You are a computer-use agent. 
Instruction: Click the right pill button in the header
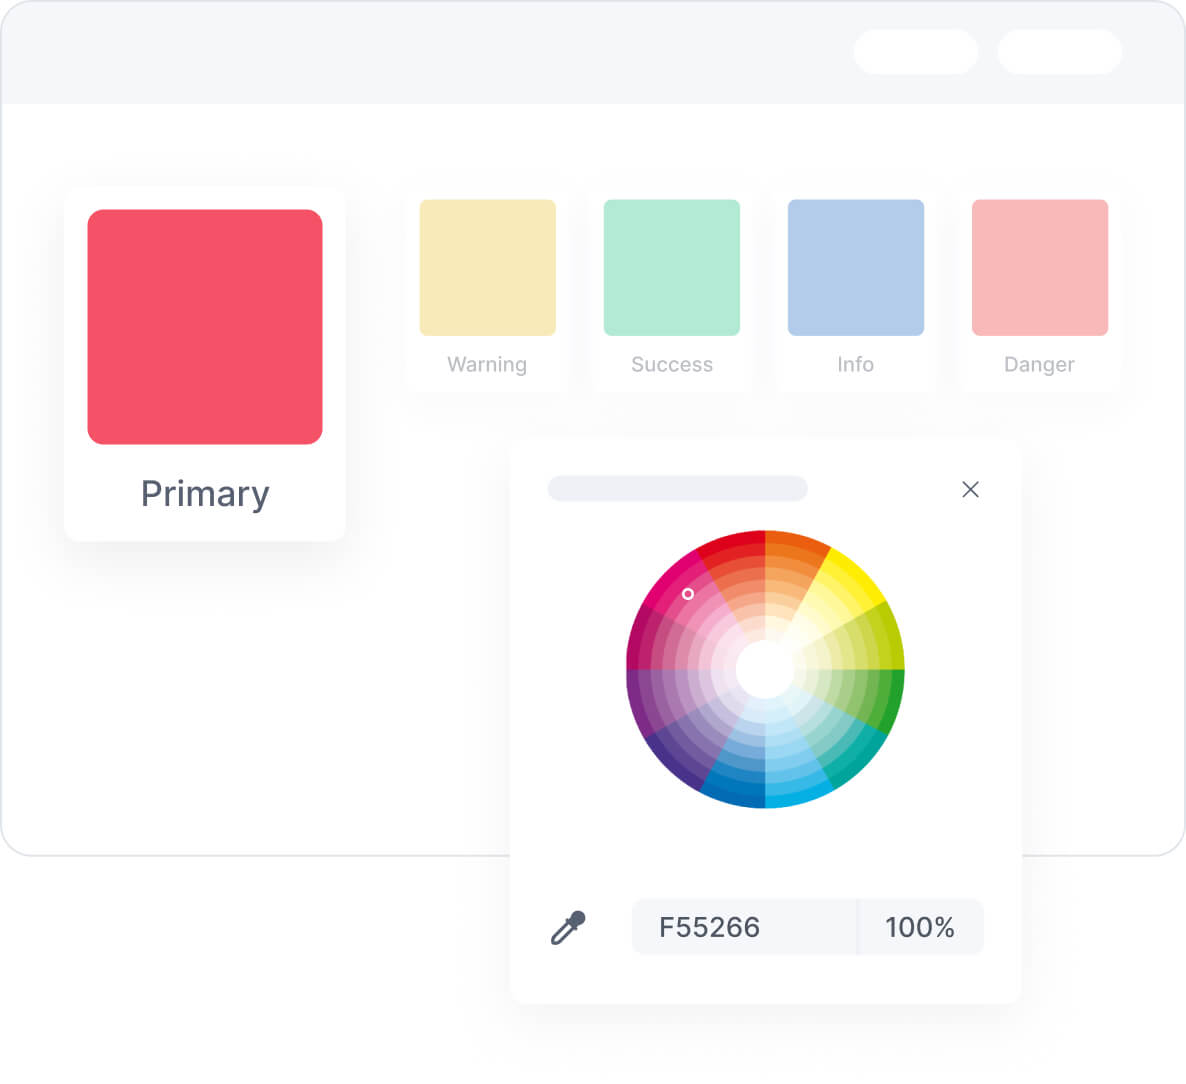(1059, 52)
